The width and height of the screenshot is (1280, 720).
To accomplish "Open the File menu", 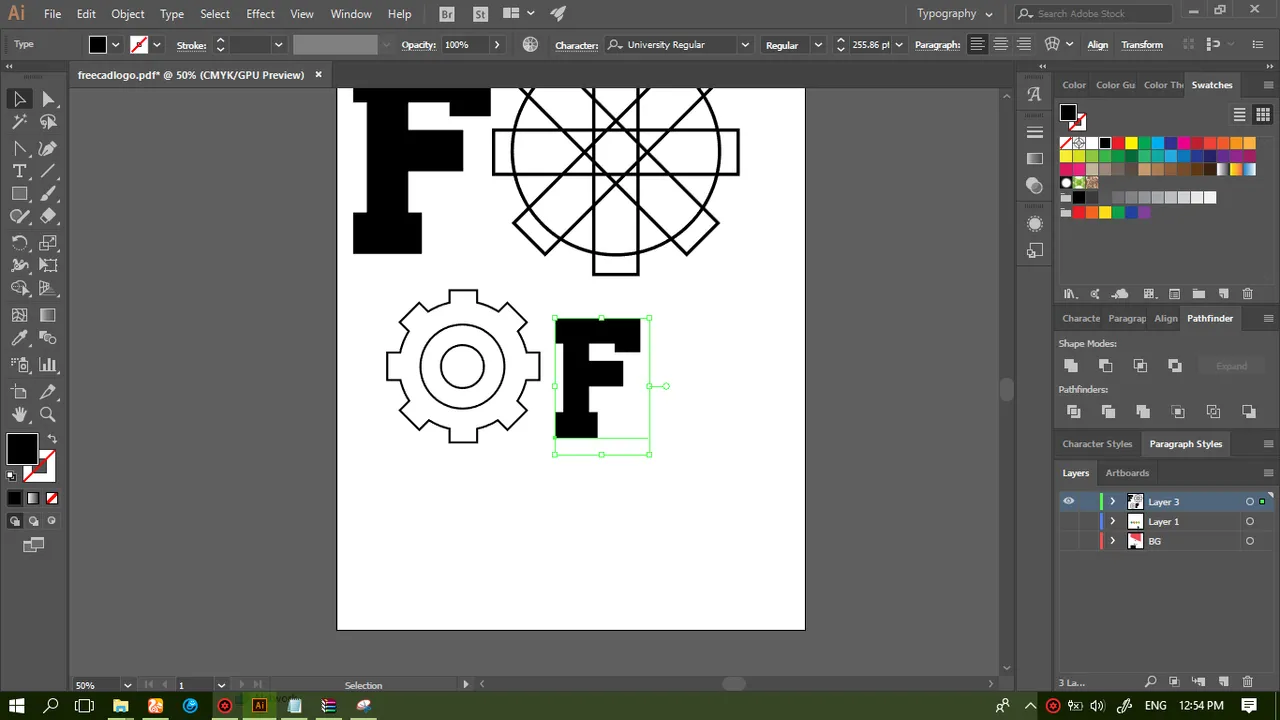I will tap(52, 14).
